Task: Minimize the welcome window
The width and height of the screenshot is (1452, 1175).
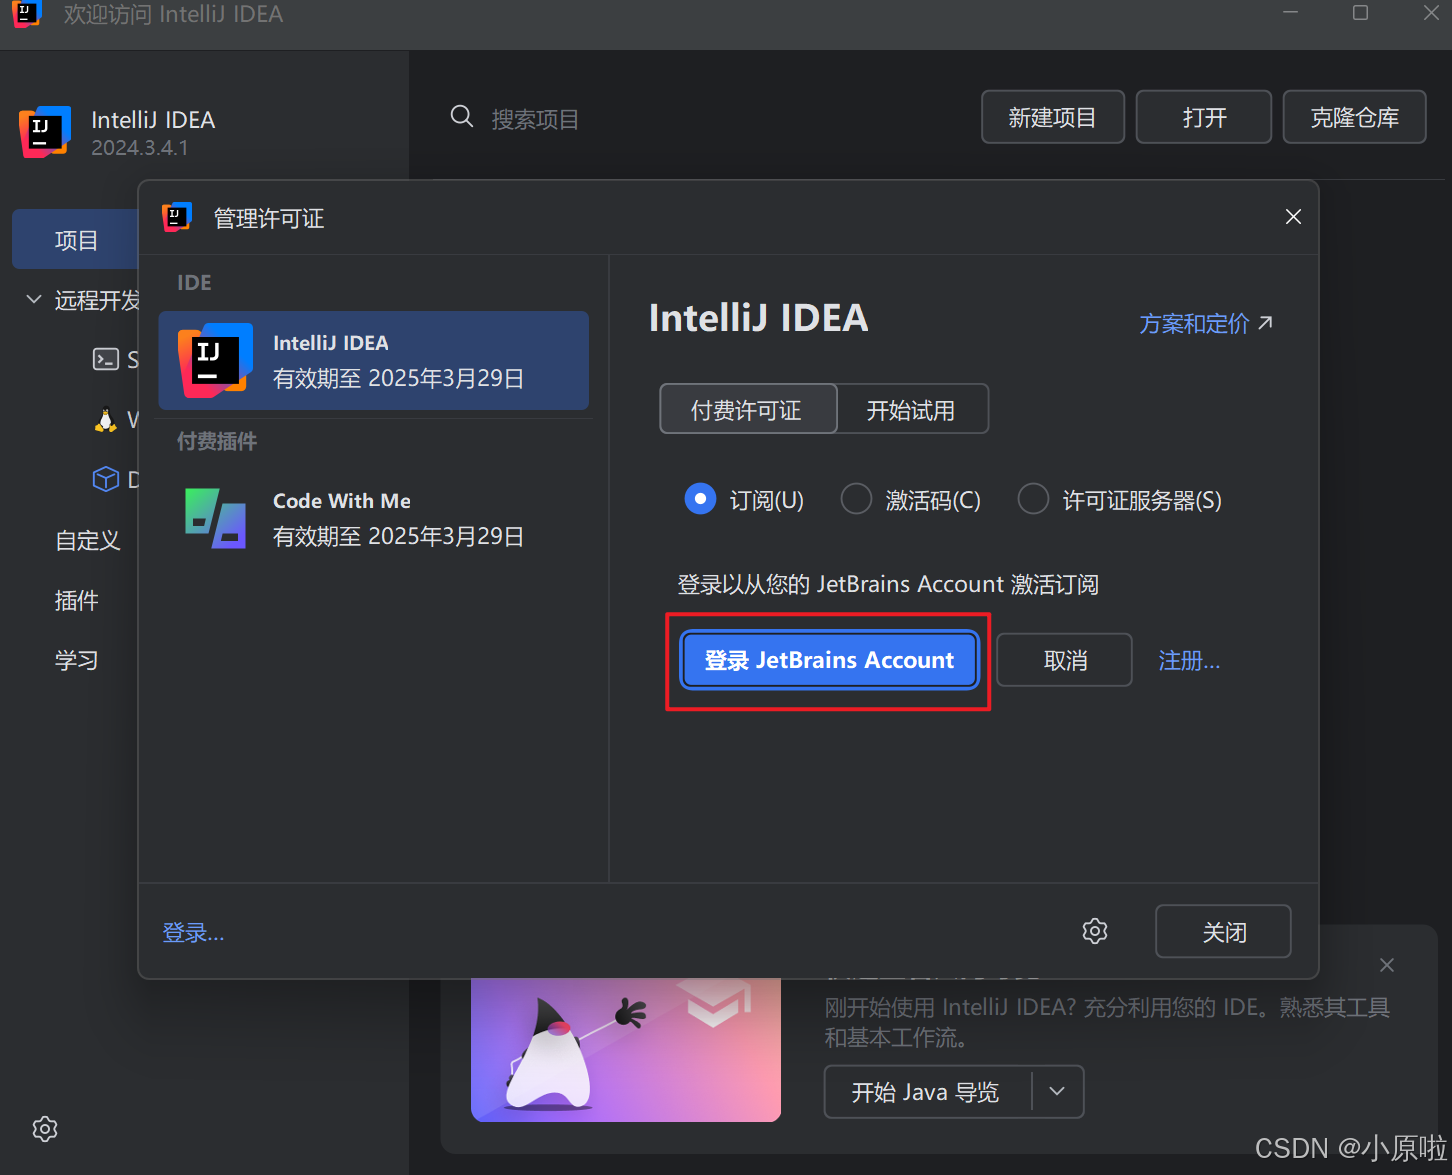Action: pos(1291,13)
